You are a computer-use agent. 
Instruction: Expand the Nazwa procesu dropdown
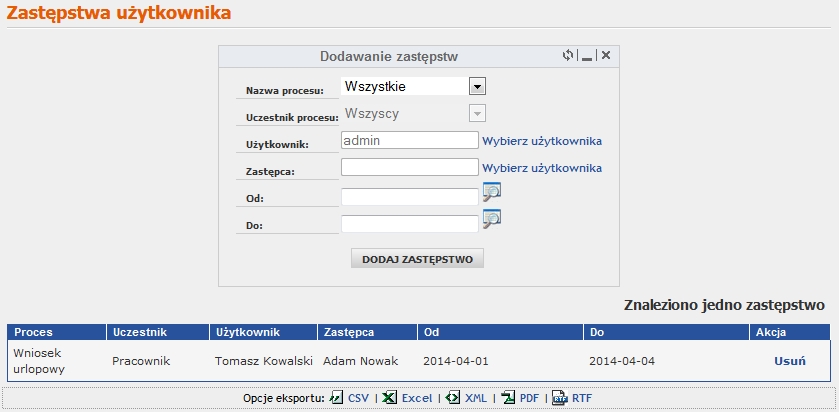click(x=477, y=86)
